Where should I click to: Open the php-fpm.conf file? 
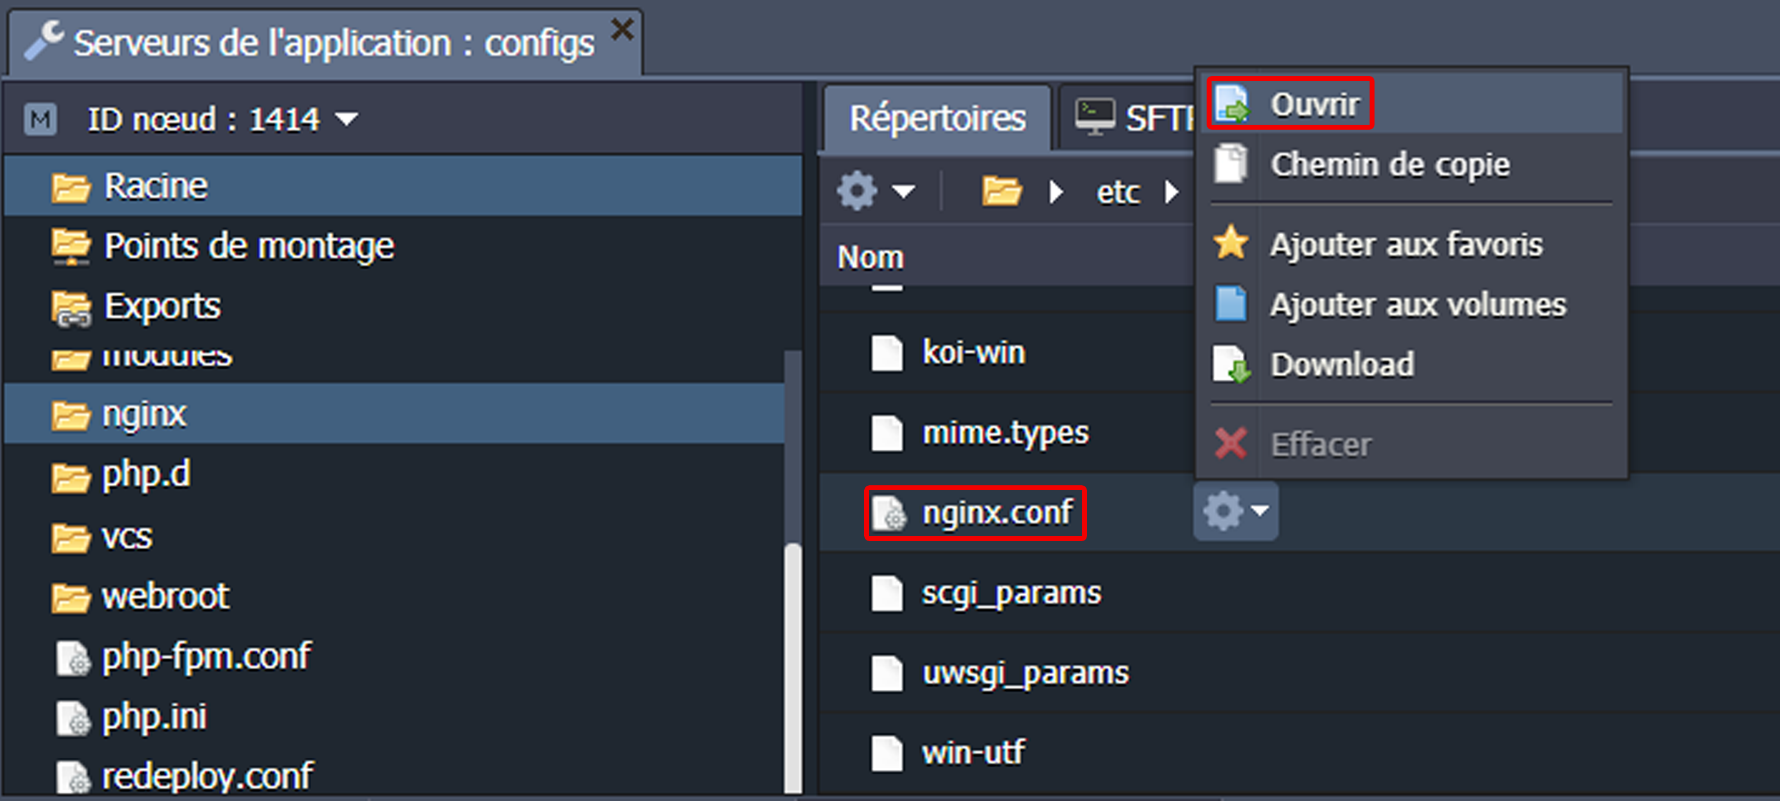206,657
